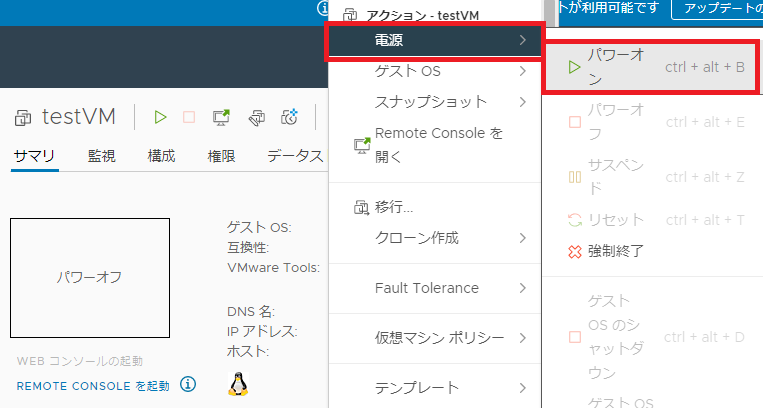763x408 pixels.
Task: Click testVM title text
Action: [79, 117]
